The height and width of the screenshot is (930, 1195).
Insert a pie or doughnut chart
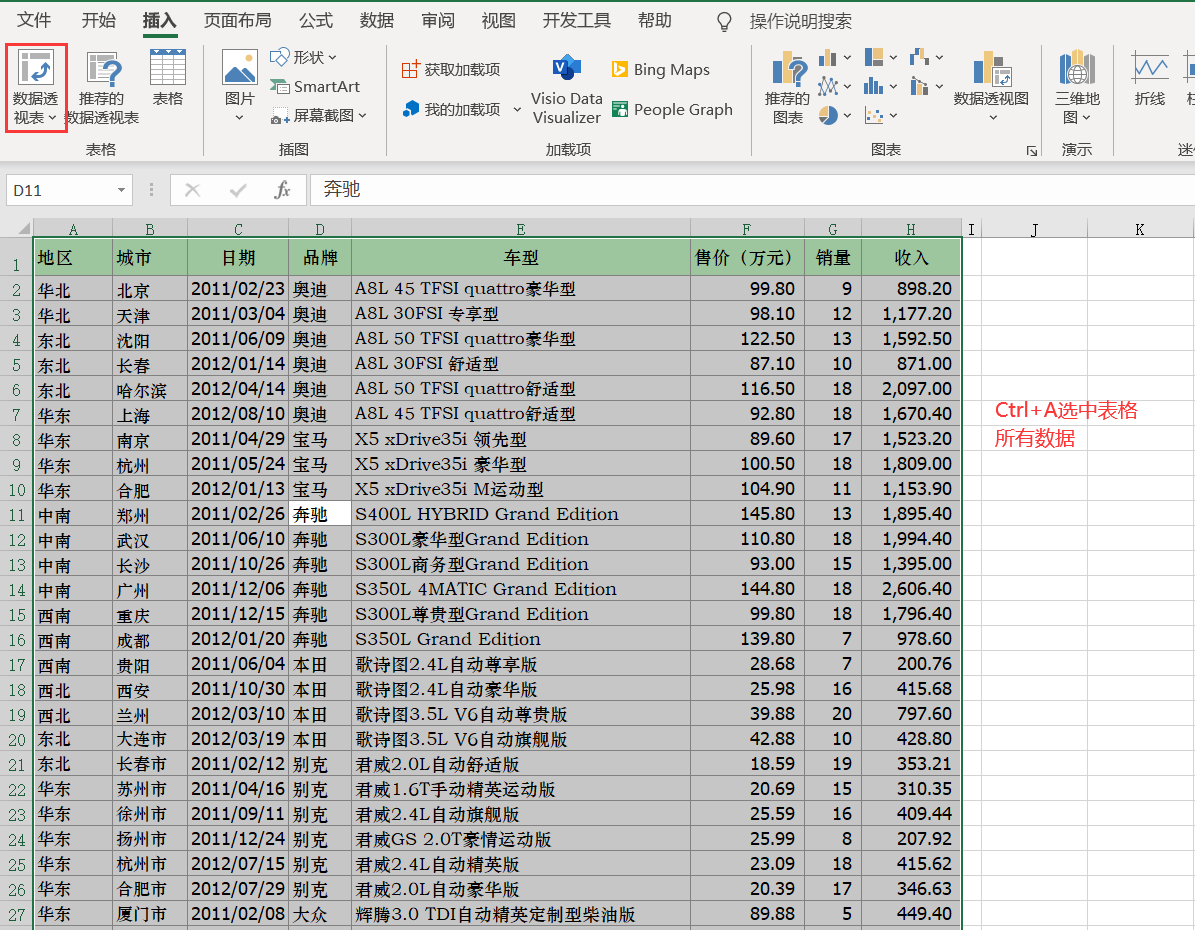tap(828, 115)
